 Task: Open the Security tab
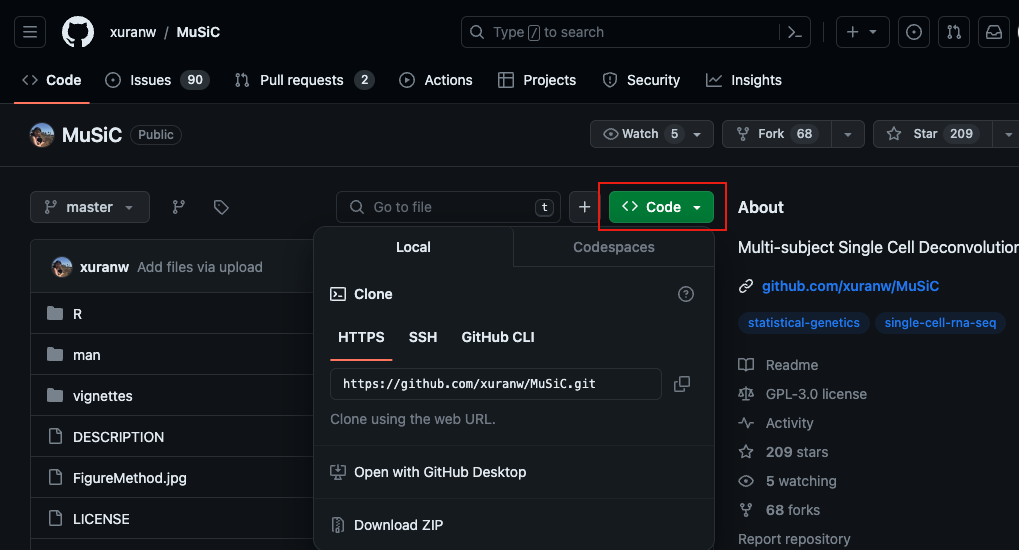tap(641, 80)
